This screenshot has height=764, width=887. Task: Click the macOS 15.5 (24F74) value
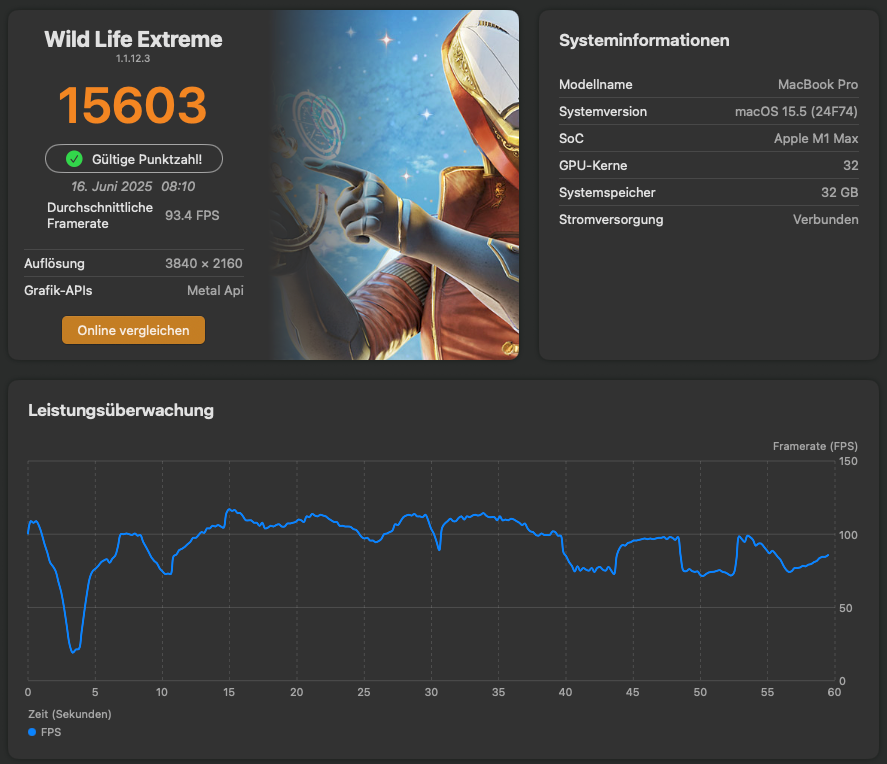pyautogui.click(x=796, y=112)
